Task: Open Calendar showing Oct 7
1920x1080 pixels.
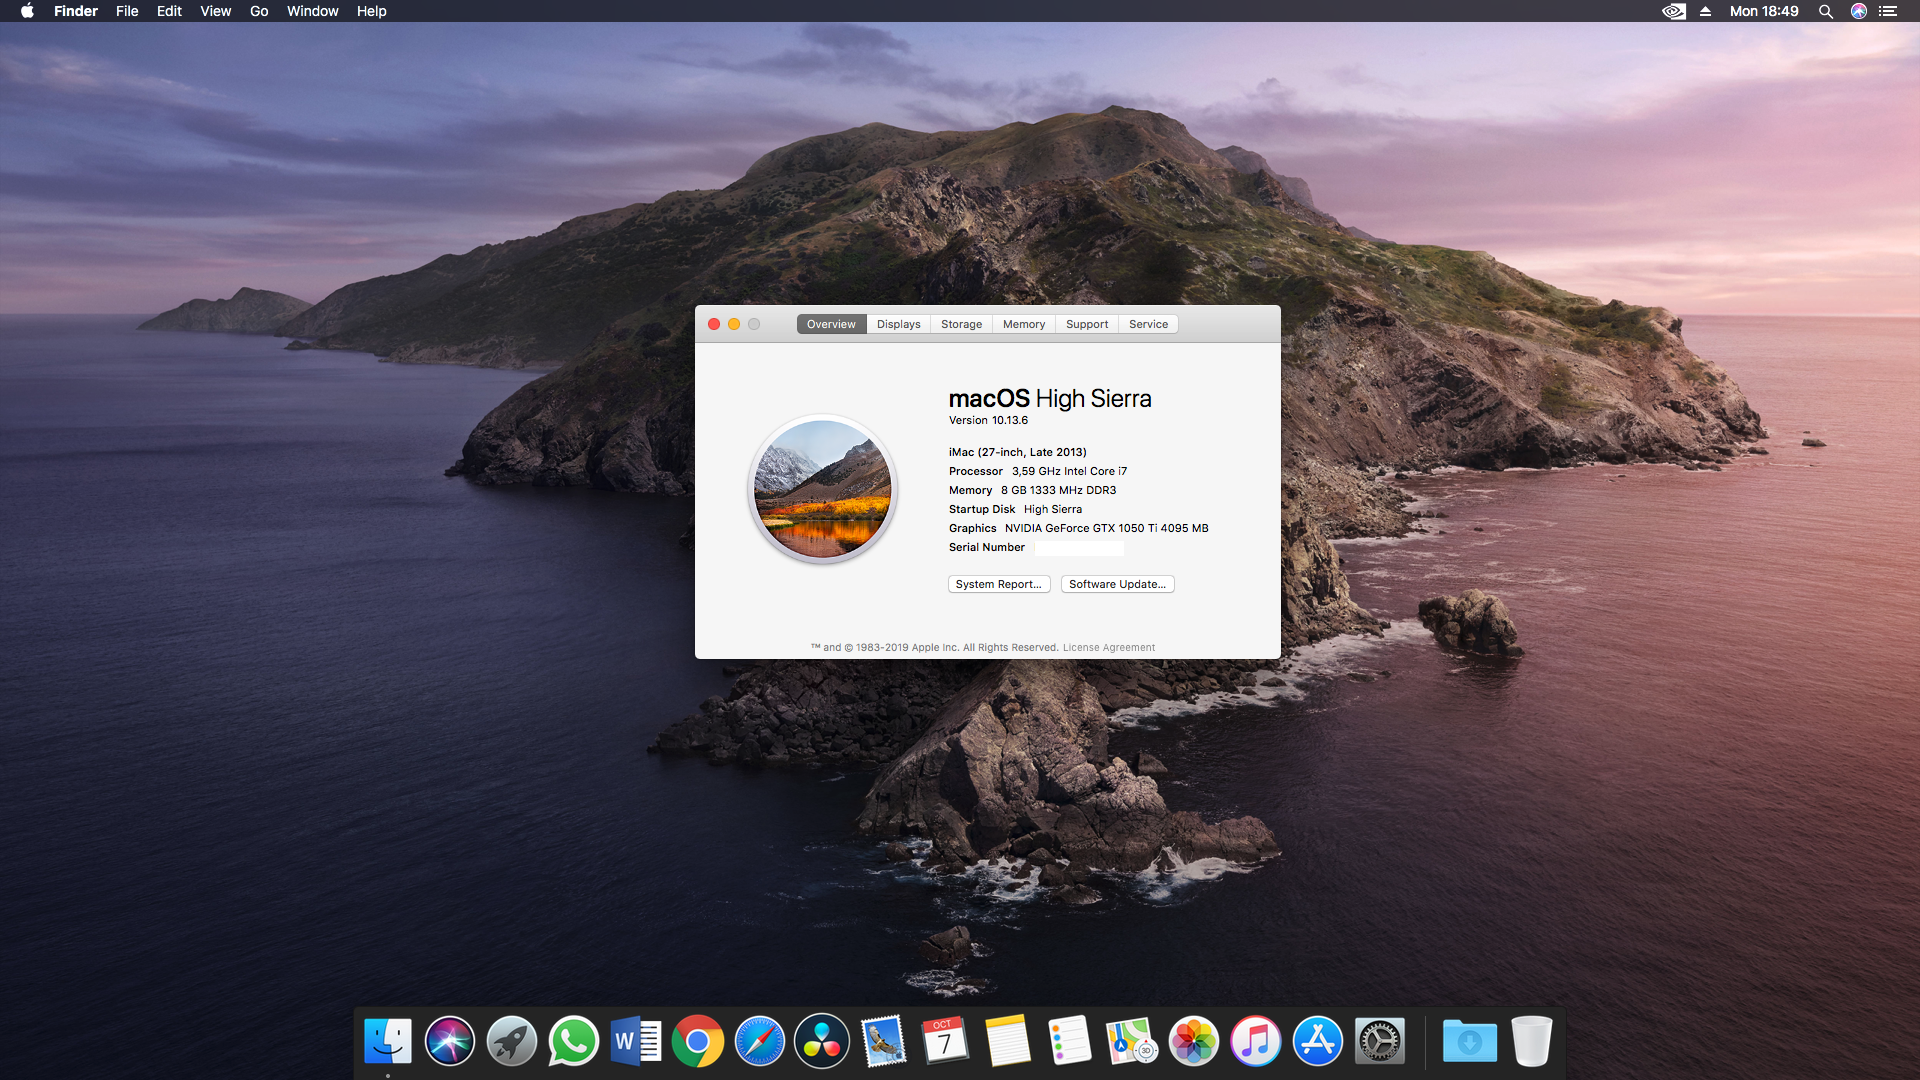Action: coord(945,1042)
